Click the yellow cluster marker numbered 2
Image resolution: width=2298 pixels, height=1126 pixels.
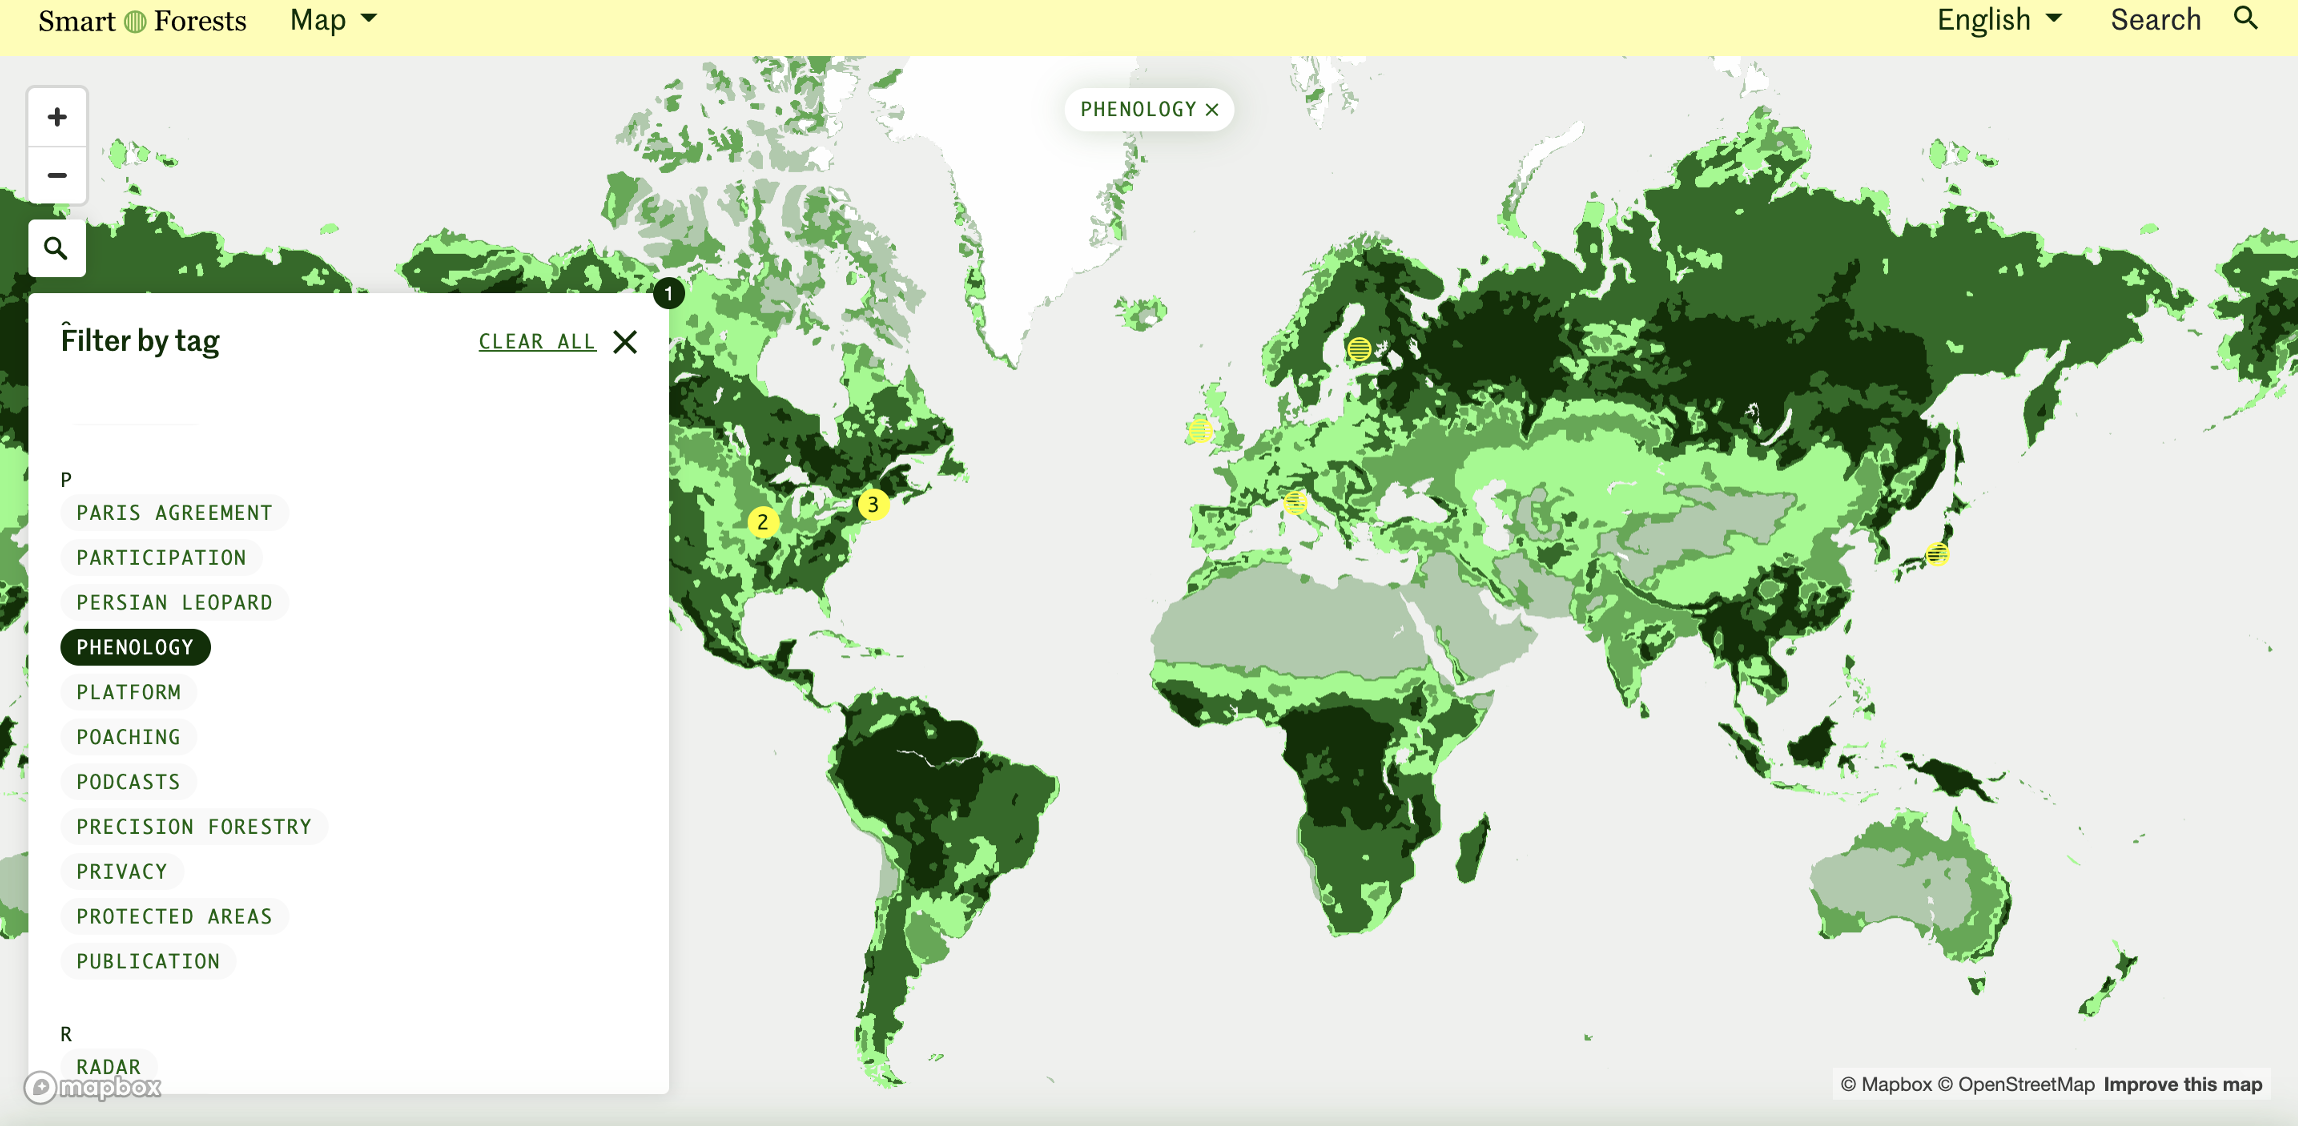[763, 522]
